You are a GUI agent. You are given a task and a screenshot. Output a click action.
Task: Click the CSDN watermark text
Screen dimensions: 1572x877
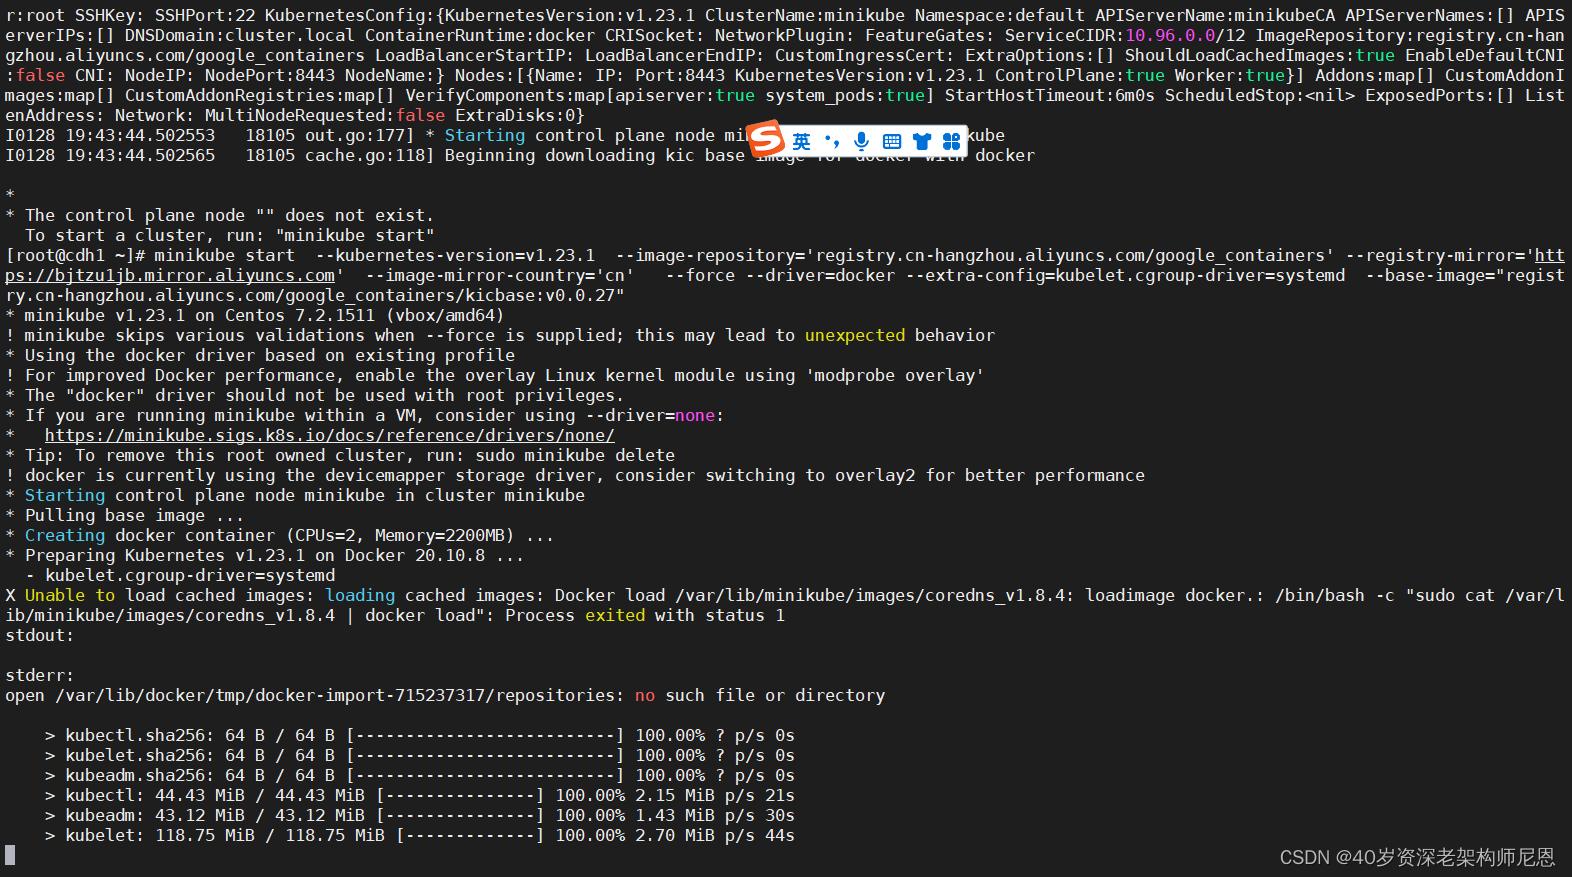click(x=1417, y=857)
